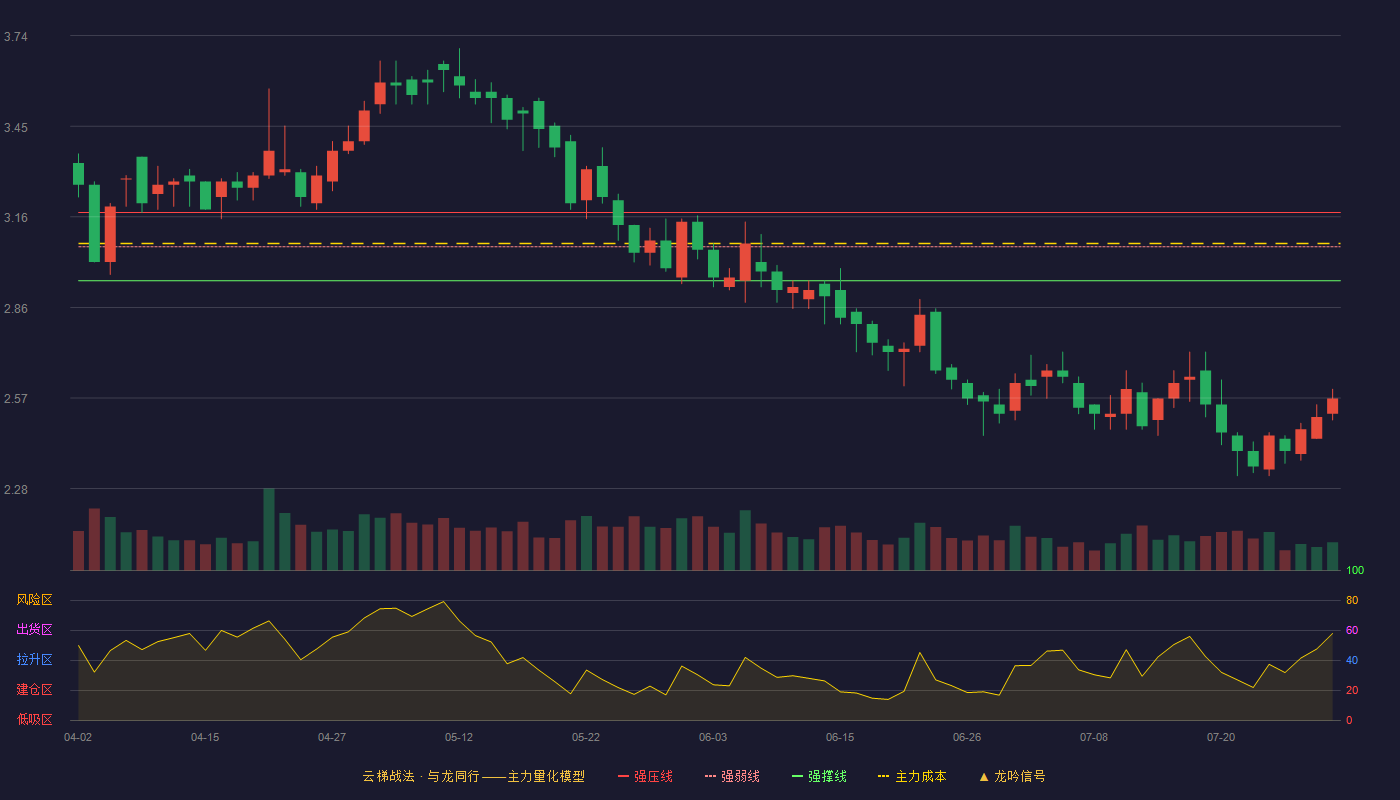Click the 风险区 zone label
The width and height of the screenshot is (1400, 800).
pos(34,600)
